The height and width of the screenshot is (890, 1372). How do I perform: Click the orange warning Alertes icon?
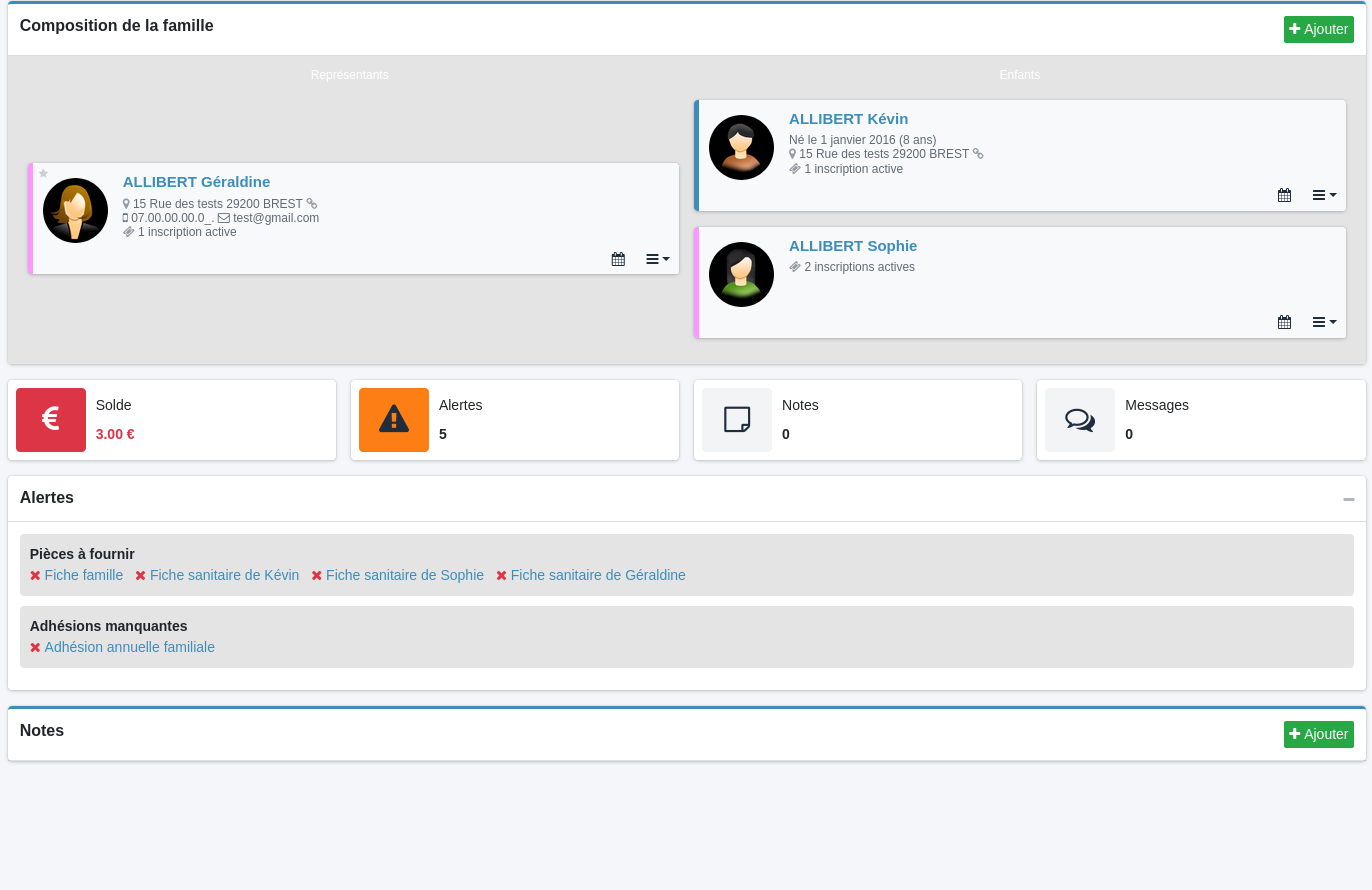tap(394, 420)
